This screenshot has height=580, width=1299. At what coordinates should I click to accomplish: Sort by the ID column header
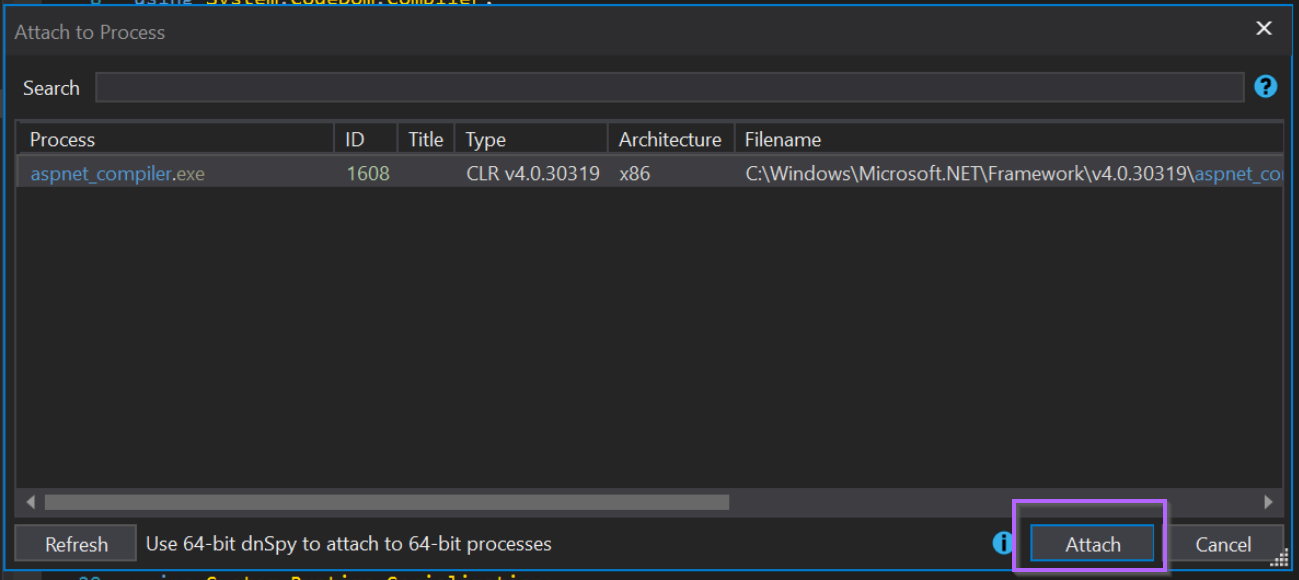[x=355, y=138]
